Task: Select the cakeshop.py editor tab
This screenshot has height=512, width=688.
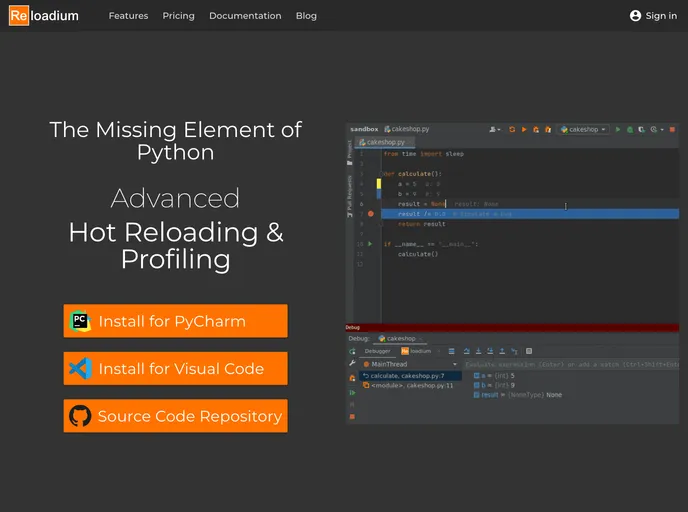Action: pyautogui.click(x=385, y=142)
